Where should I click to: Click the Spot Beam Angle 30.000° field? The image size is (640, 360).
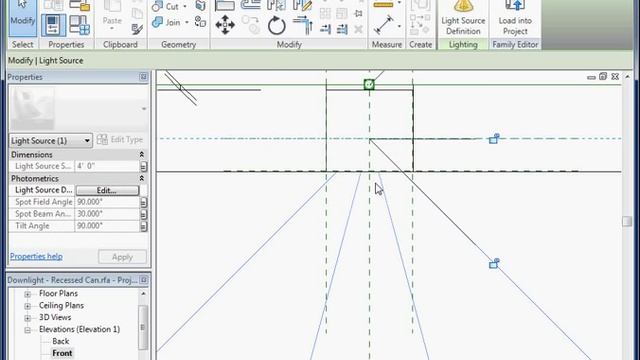click(x=107, y=214)
